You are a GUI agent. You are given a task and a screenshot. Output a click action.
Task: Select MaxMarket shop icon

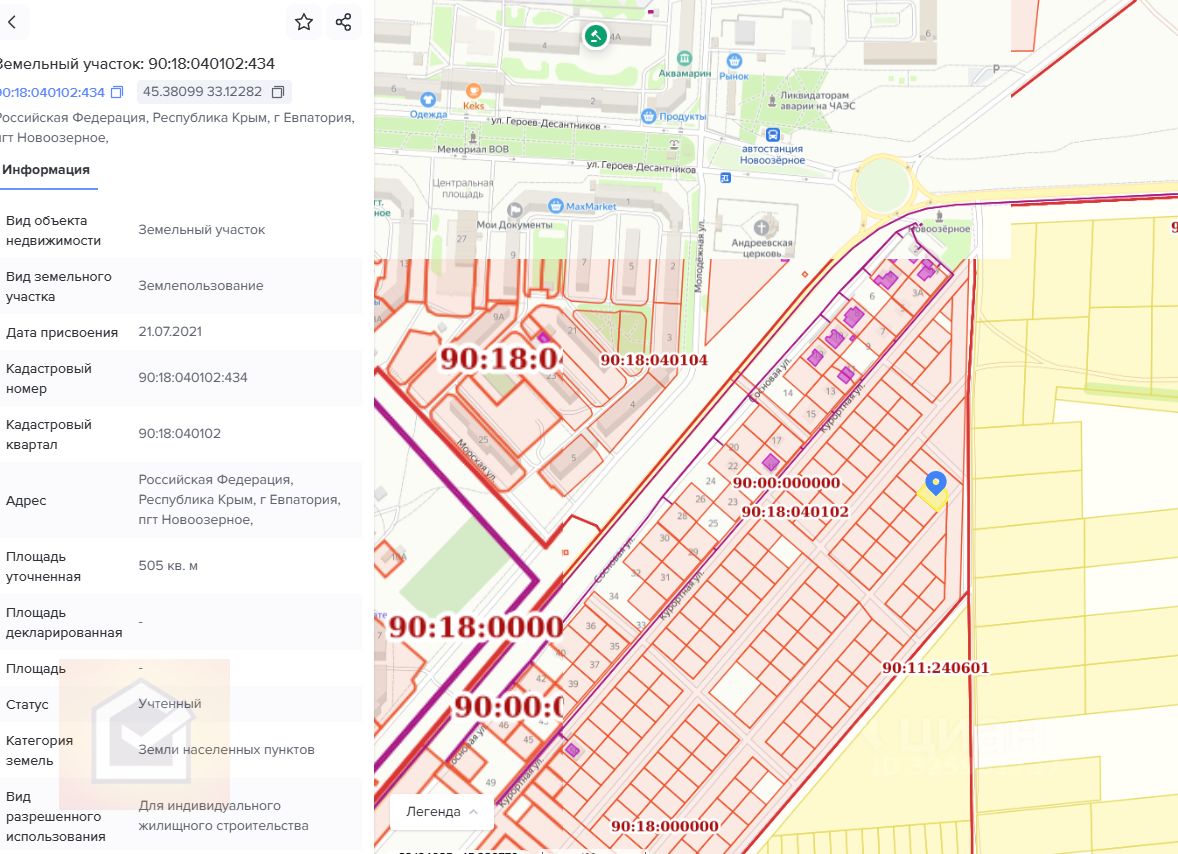[556, 206]
